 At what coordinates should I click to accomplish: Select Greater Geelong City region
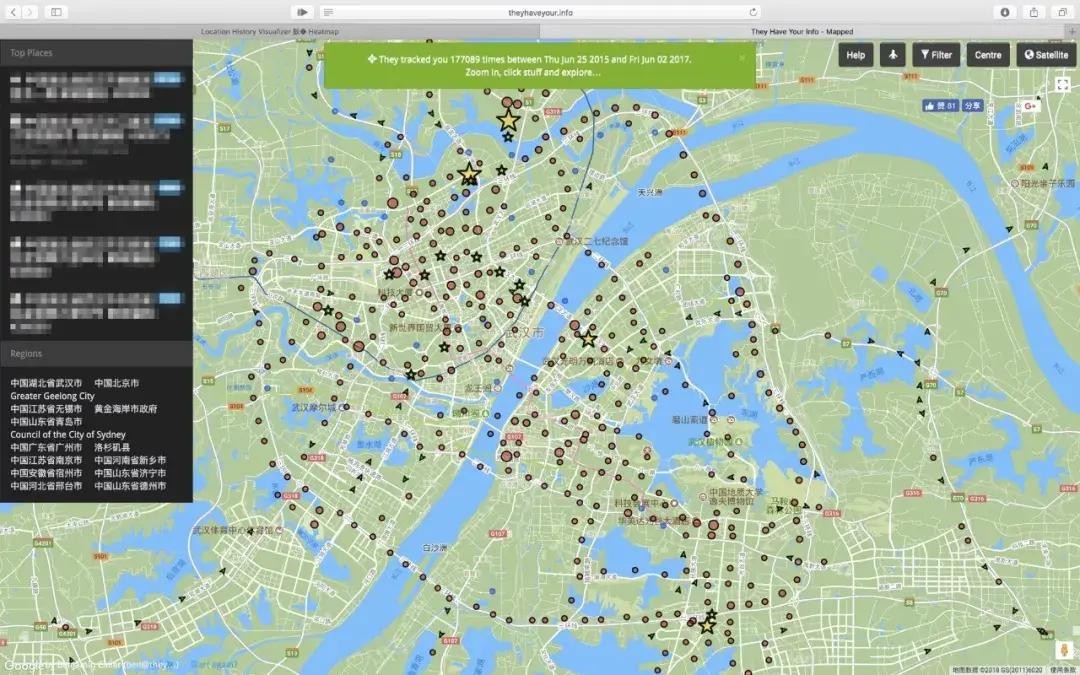point(52,396)
